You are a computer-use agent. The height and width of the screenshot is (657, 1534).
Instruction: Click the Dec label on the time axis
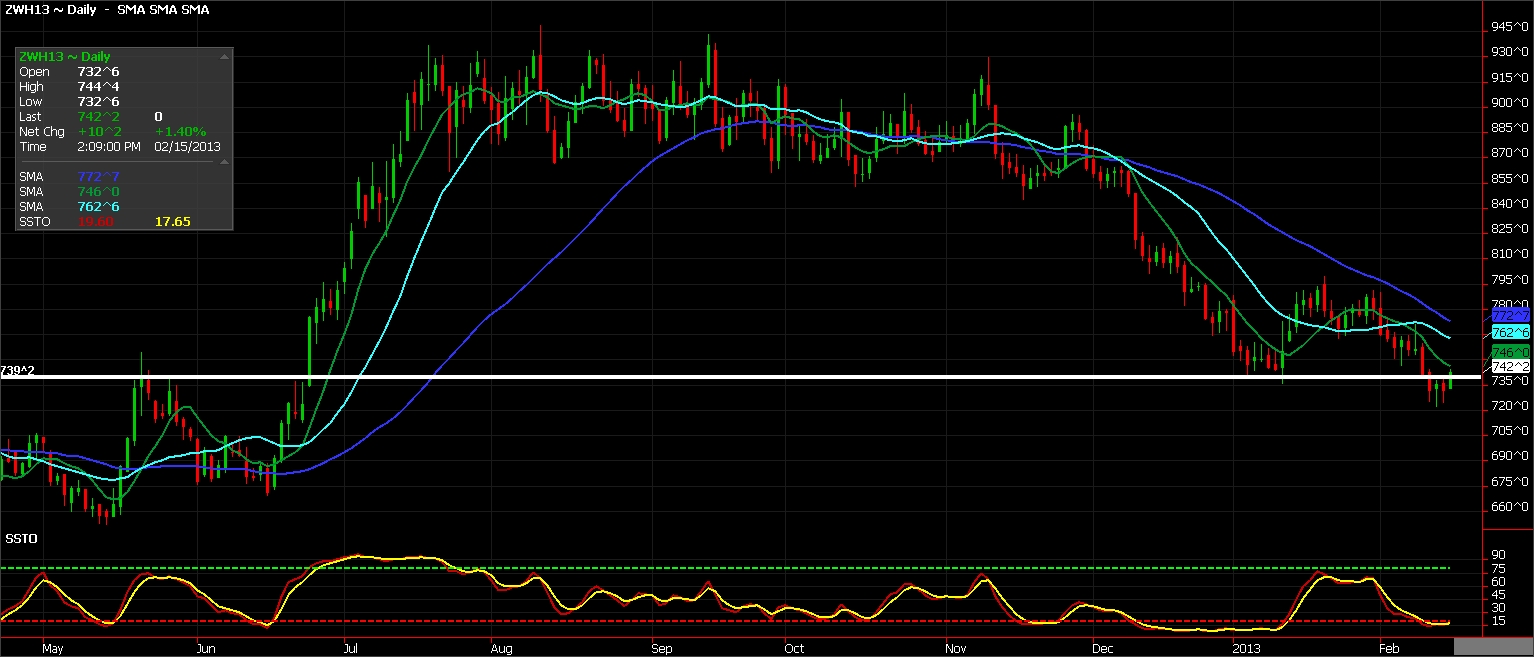point(1101,649)
